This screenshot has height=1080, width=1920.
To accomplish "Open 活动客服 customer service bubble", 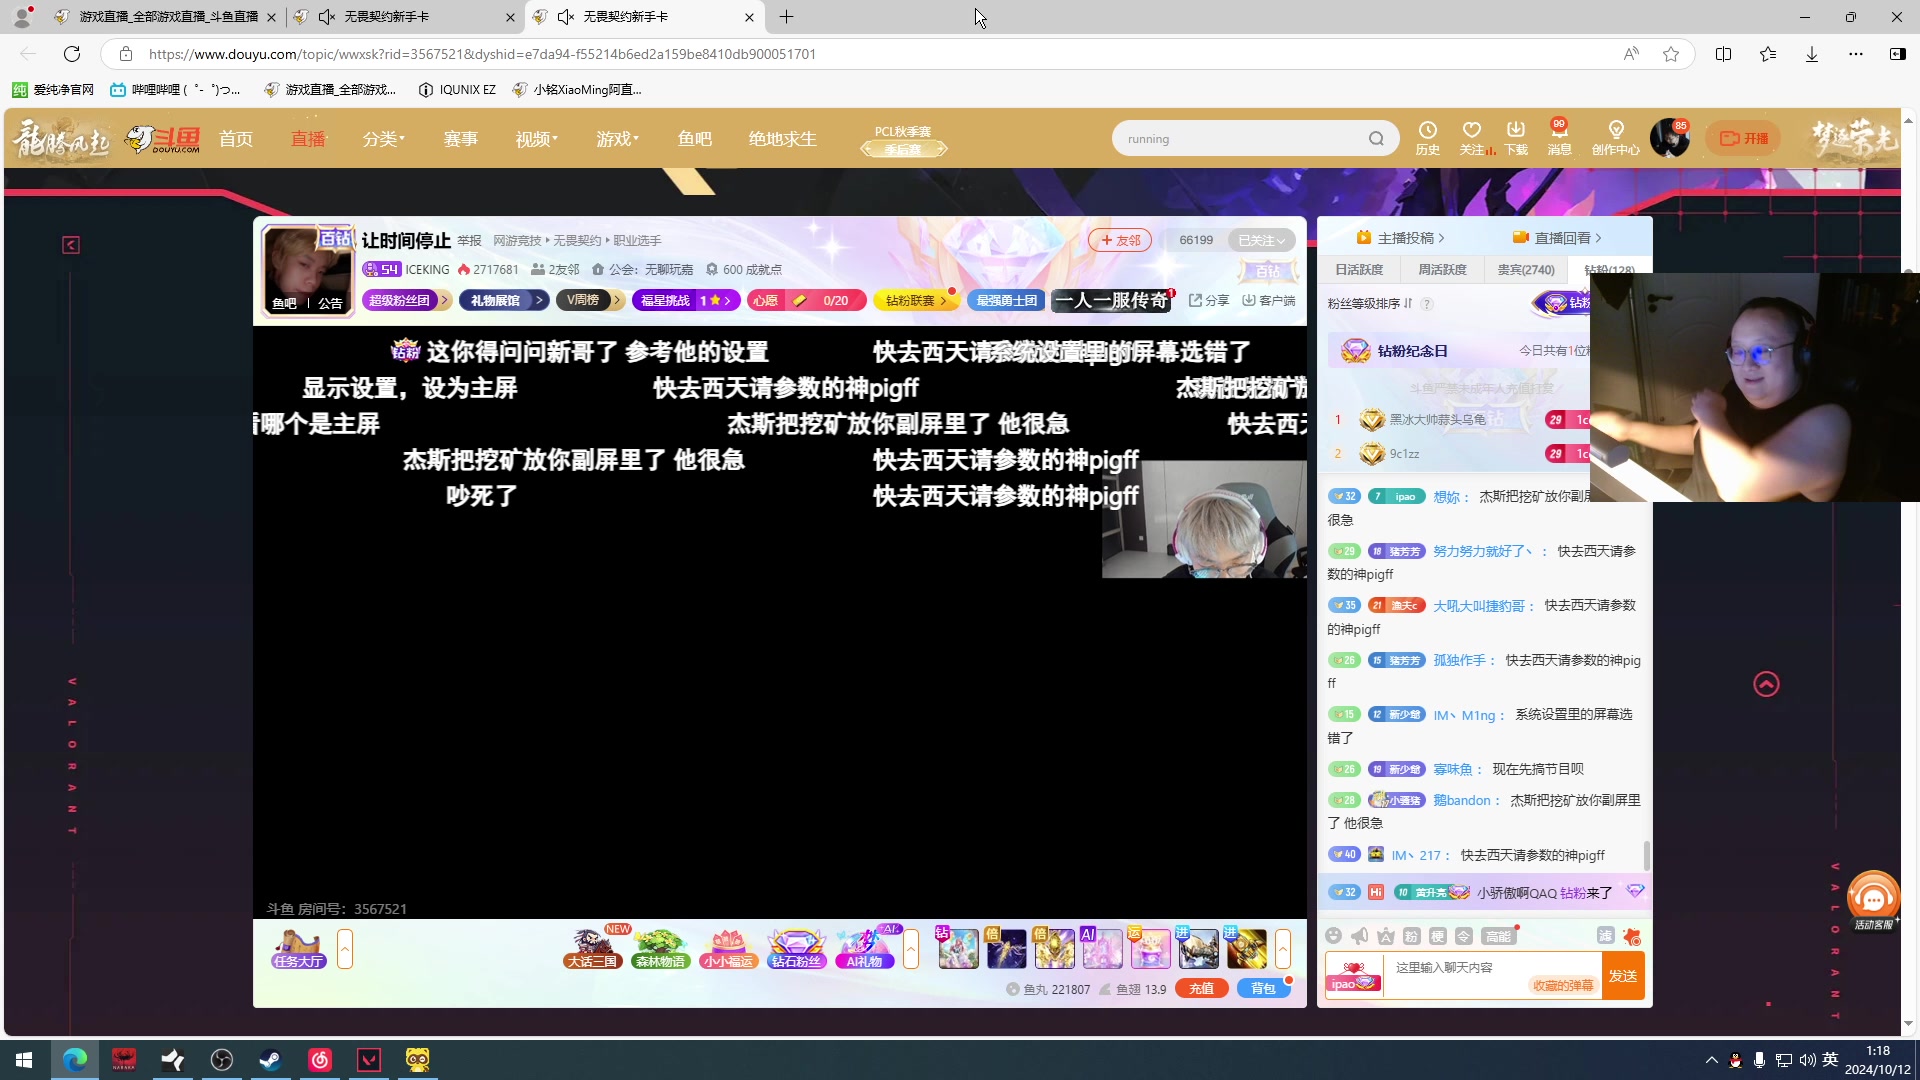I will 1873,900.
